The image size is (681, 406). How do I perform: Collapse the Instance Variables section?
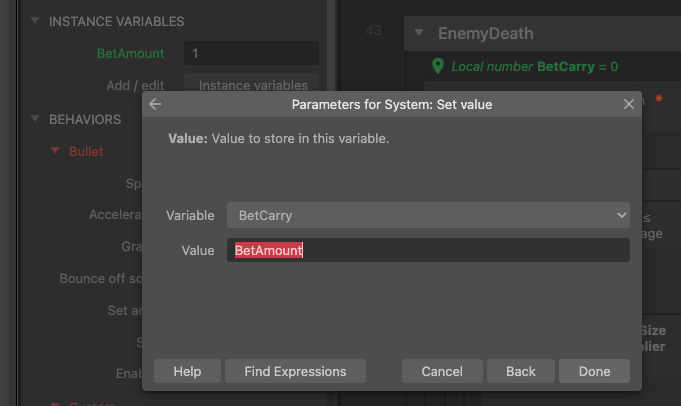(x=35, y=20)
